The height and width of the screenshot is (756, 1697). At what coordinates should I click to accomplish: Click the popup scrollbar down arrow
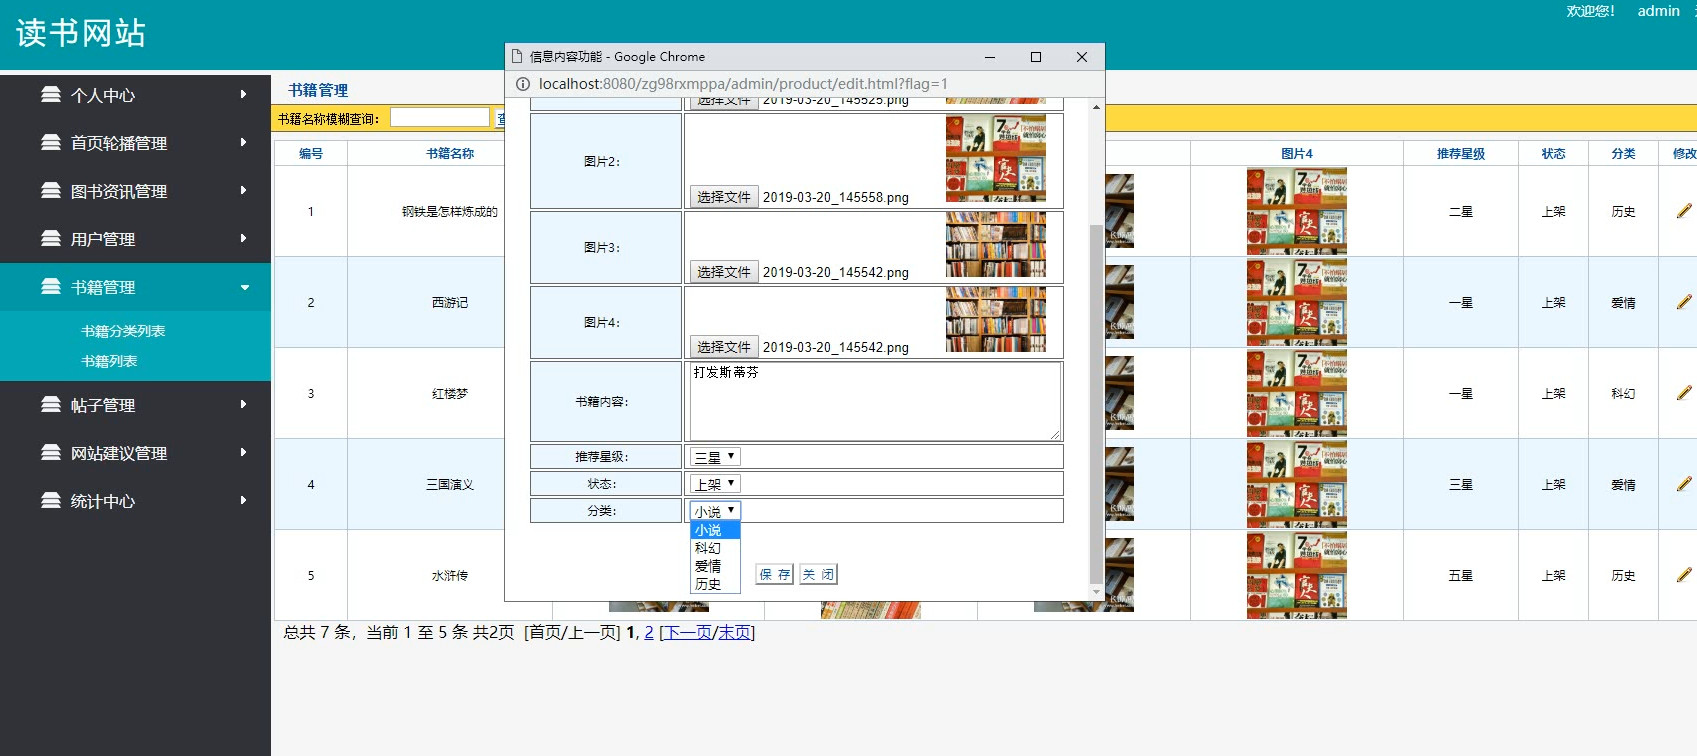pyautogui.click(x=1096, y=593)
